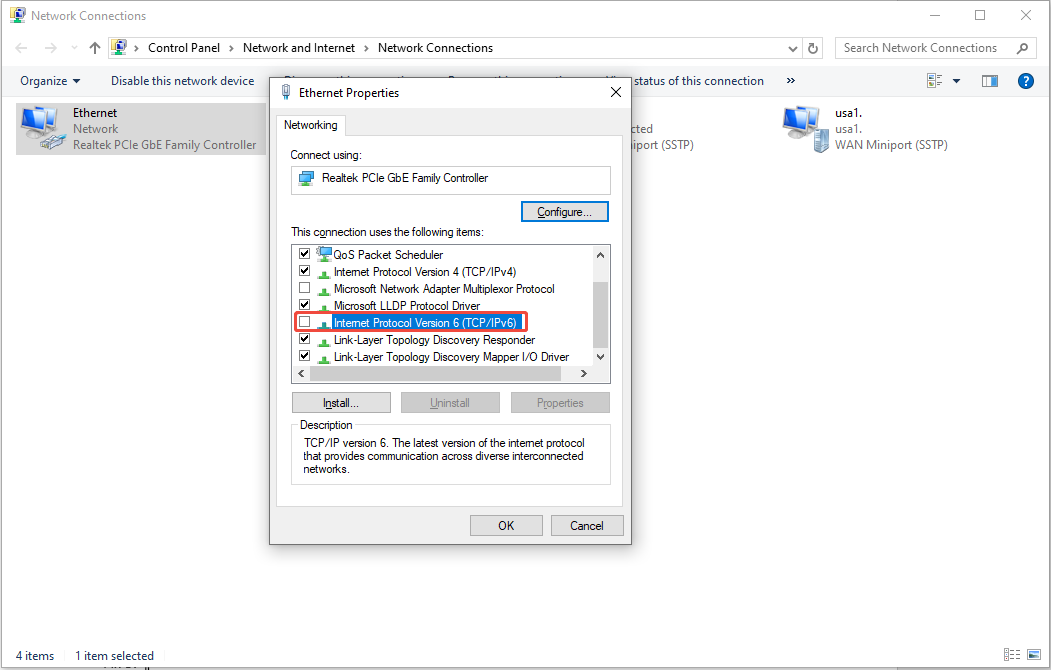Click Network Connections window title icon

click(x=18, y=15)
